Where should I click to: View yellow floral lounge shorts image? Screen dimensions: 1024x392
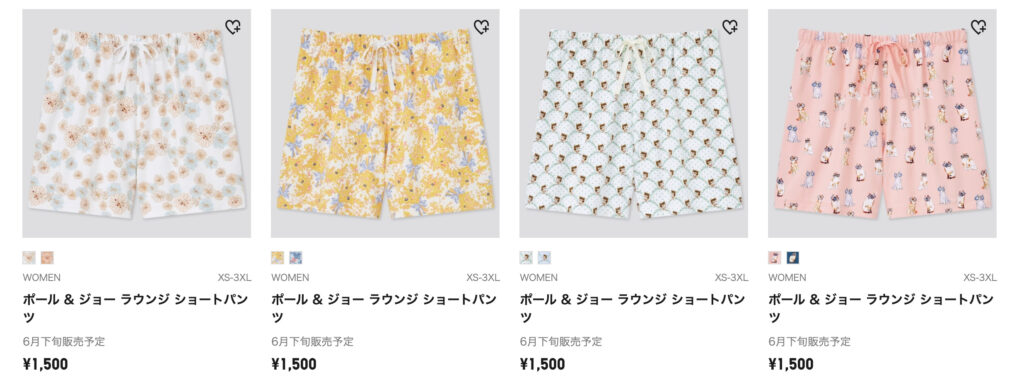[385, 123]
